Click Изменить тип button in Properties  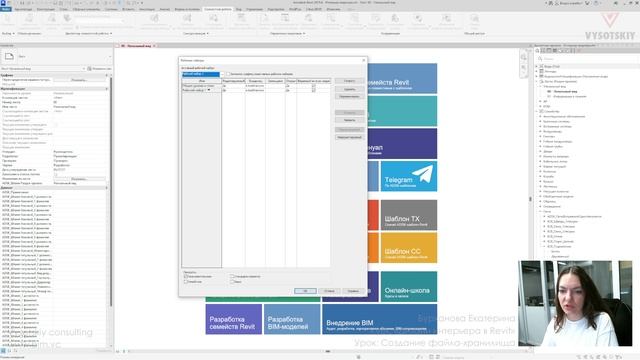(99, 69)
